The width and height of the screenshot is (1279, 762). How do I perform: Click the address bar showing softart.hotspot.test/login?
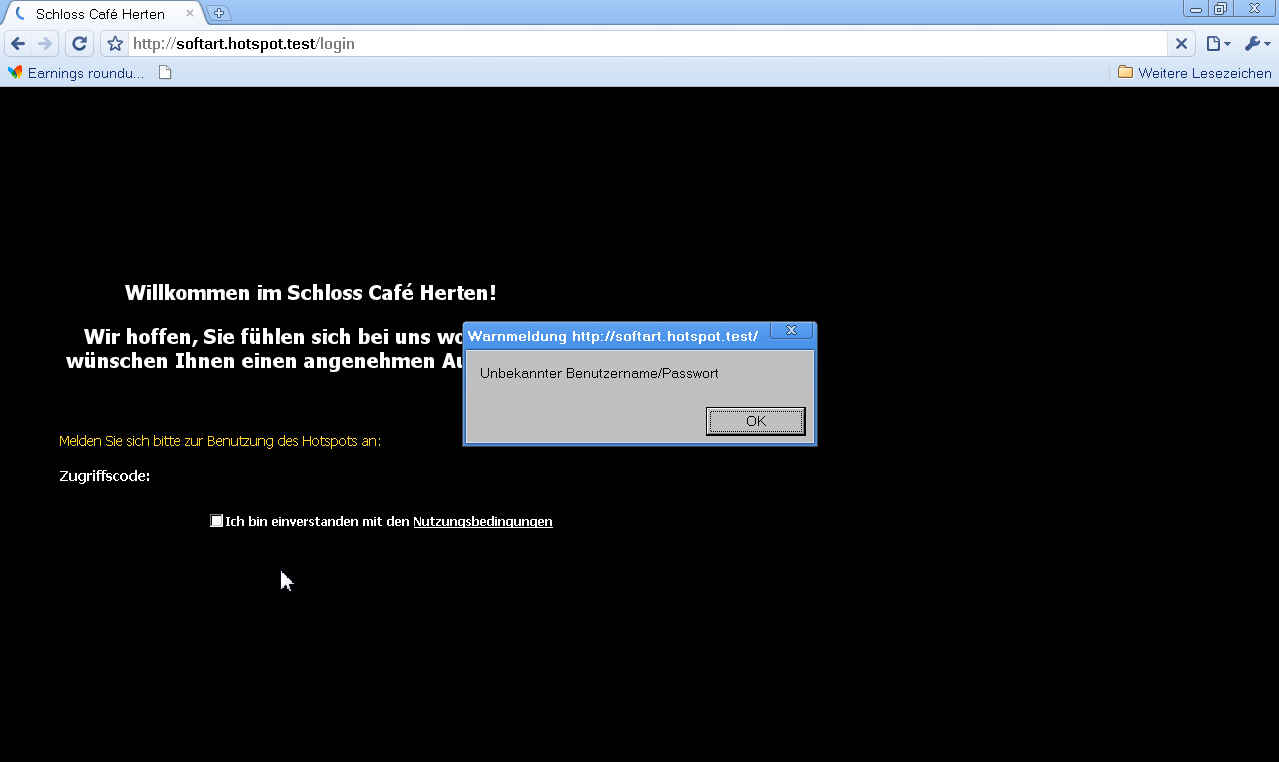[648, 44]
